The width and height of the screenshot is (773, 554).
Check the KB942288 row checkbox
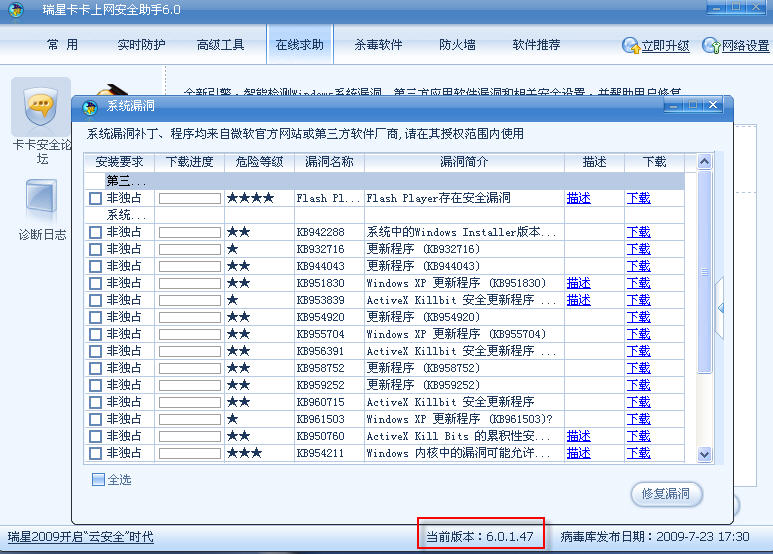(95, 232)
